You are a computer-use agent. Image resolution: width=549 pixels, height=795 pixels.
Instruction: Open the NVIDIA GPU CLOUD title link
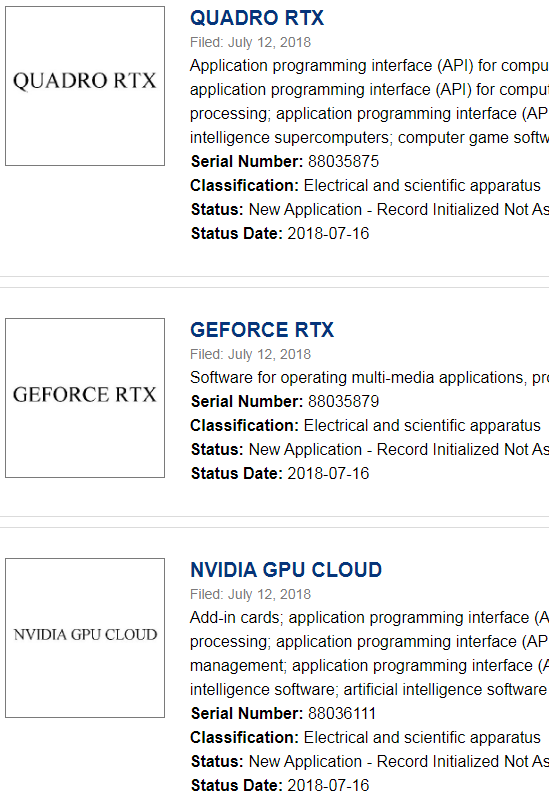tap(286, 570)
